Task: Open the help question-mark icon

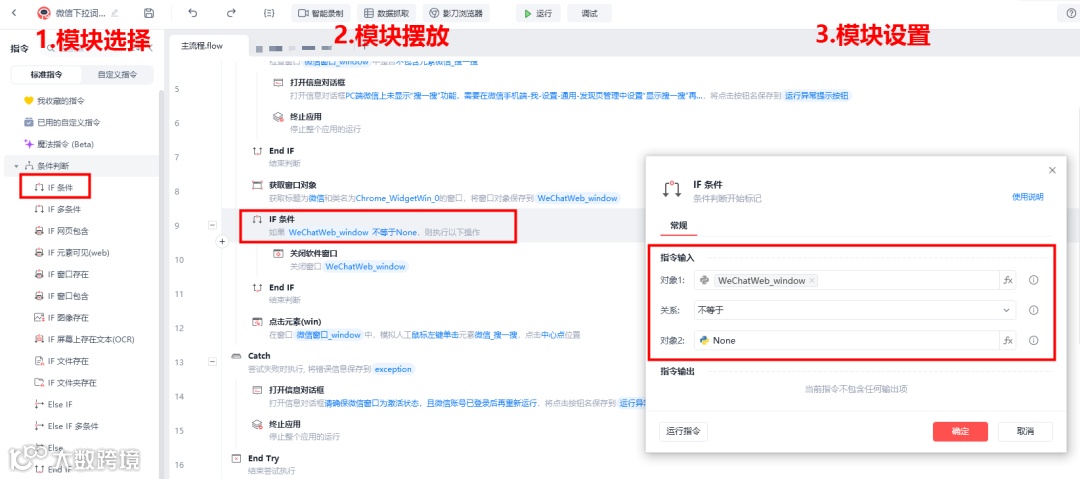Action: [1071, 13]
